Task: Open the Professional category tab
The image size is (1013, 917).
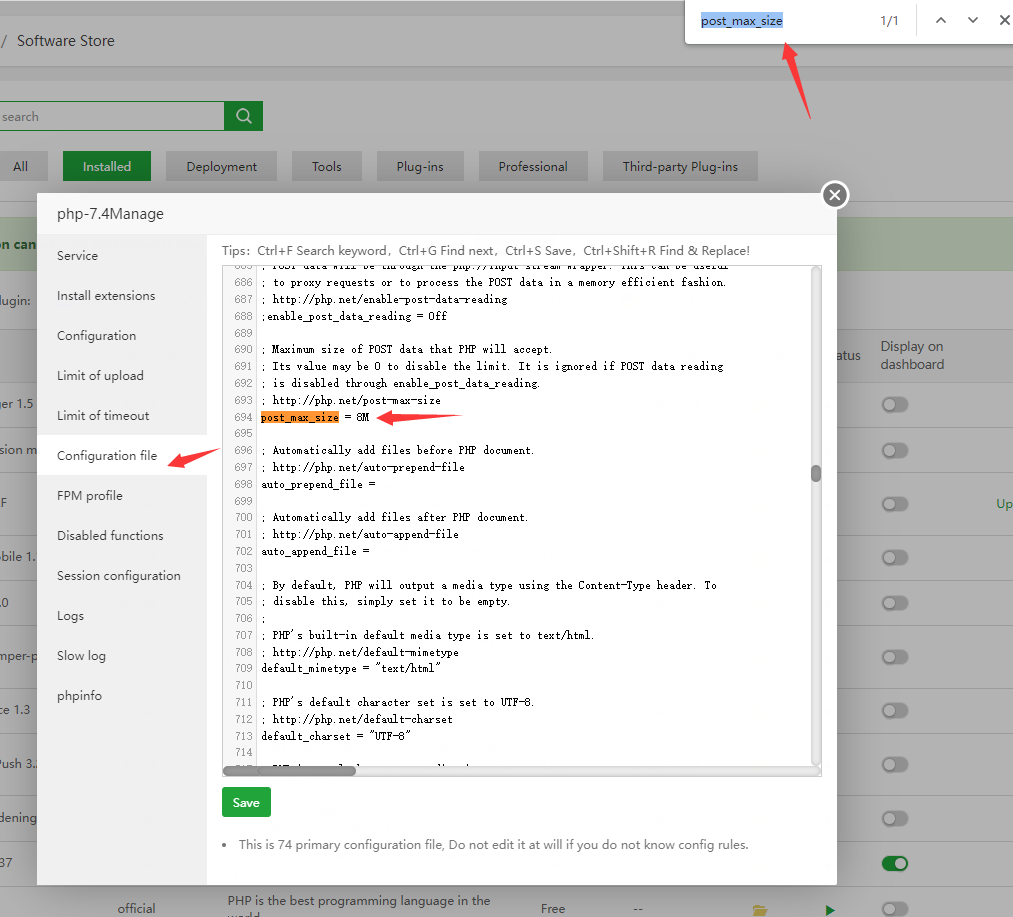Action: (x=533, y=167)
